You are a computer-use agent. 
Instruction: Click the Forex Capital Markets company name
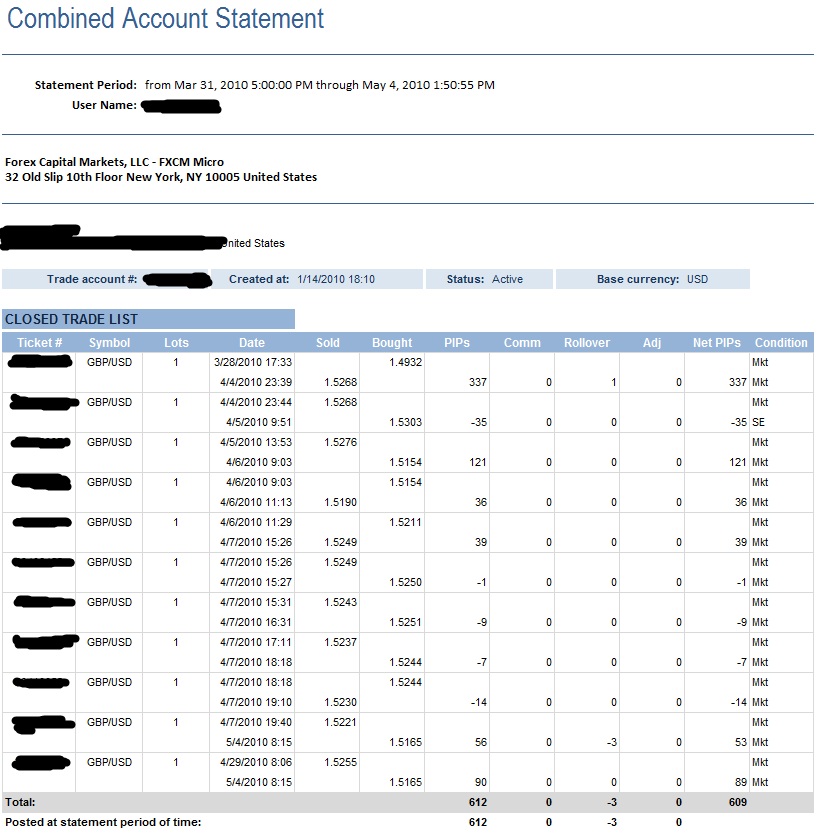tap(115, 162)
